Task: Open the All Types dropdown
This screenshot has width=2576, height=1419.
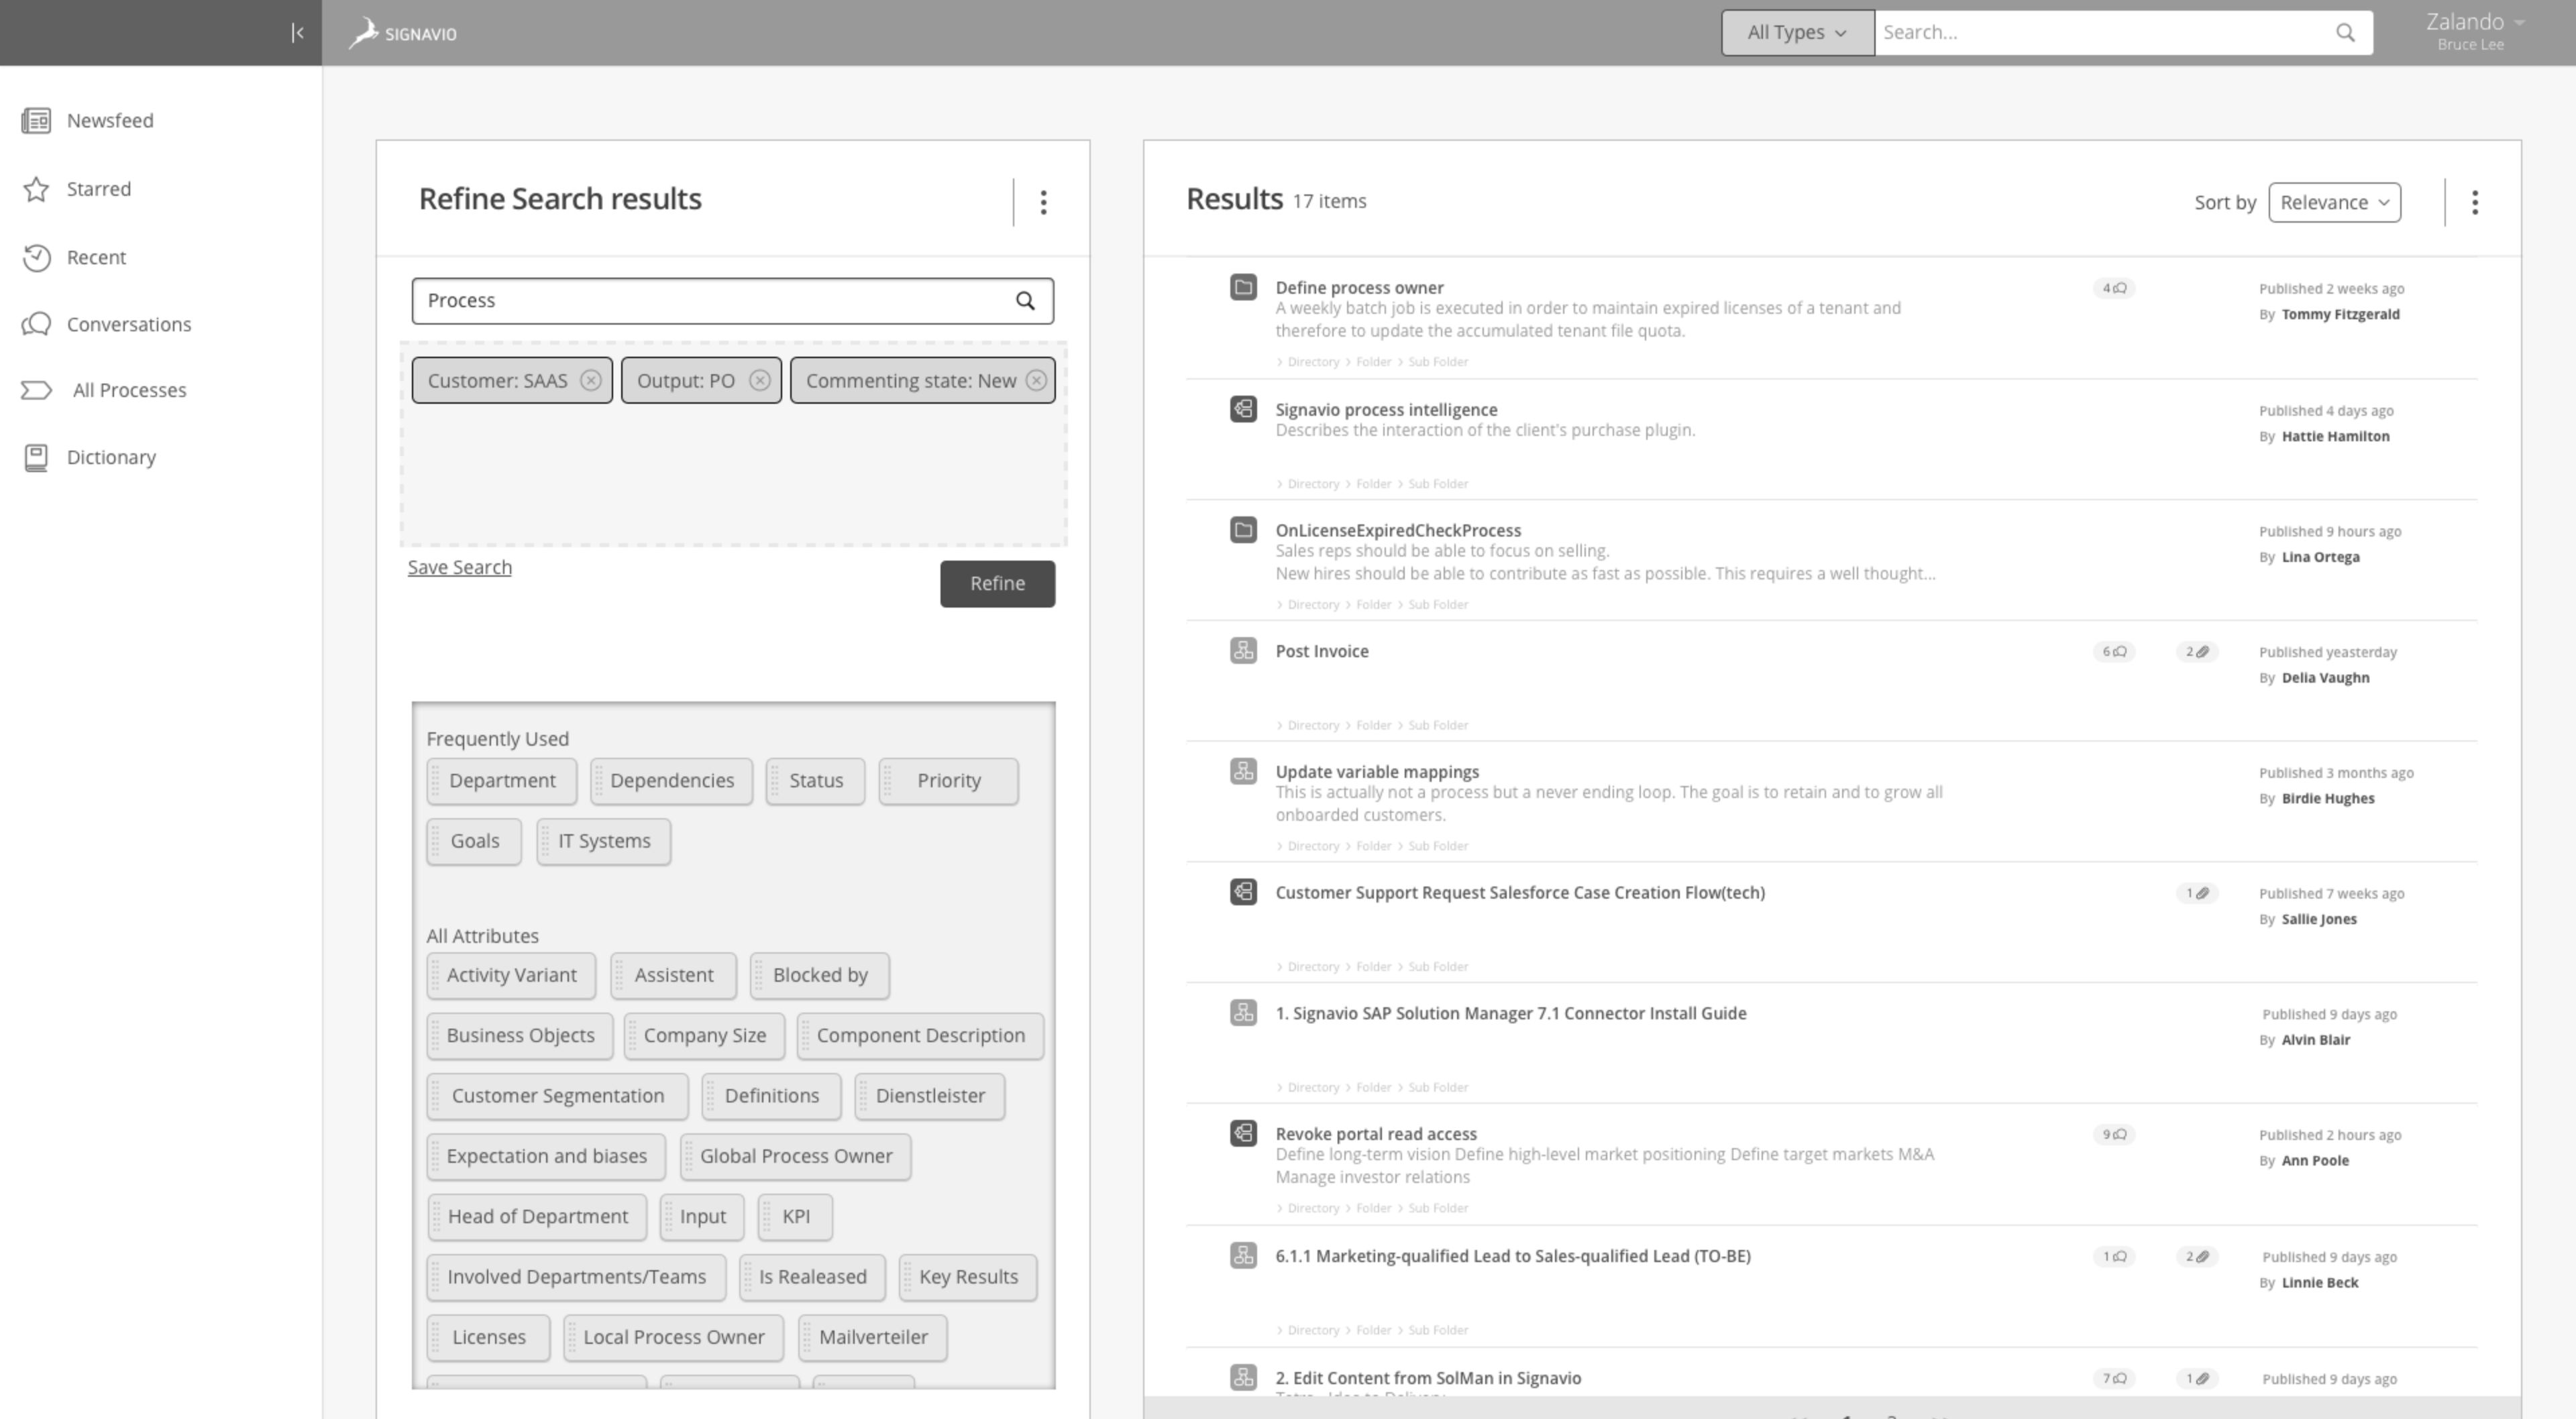Action: point(1797,33)
